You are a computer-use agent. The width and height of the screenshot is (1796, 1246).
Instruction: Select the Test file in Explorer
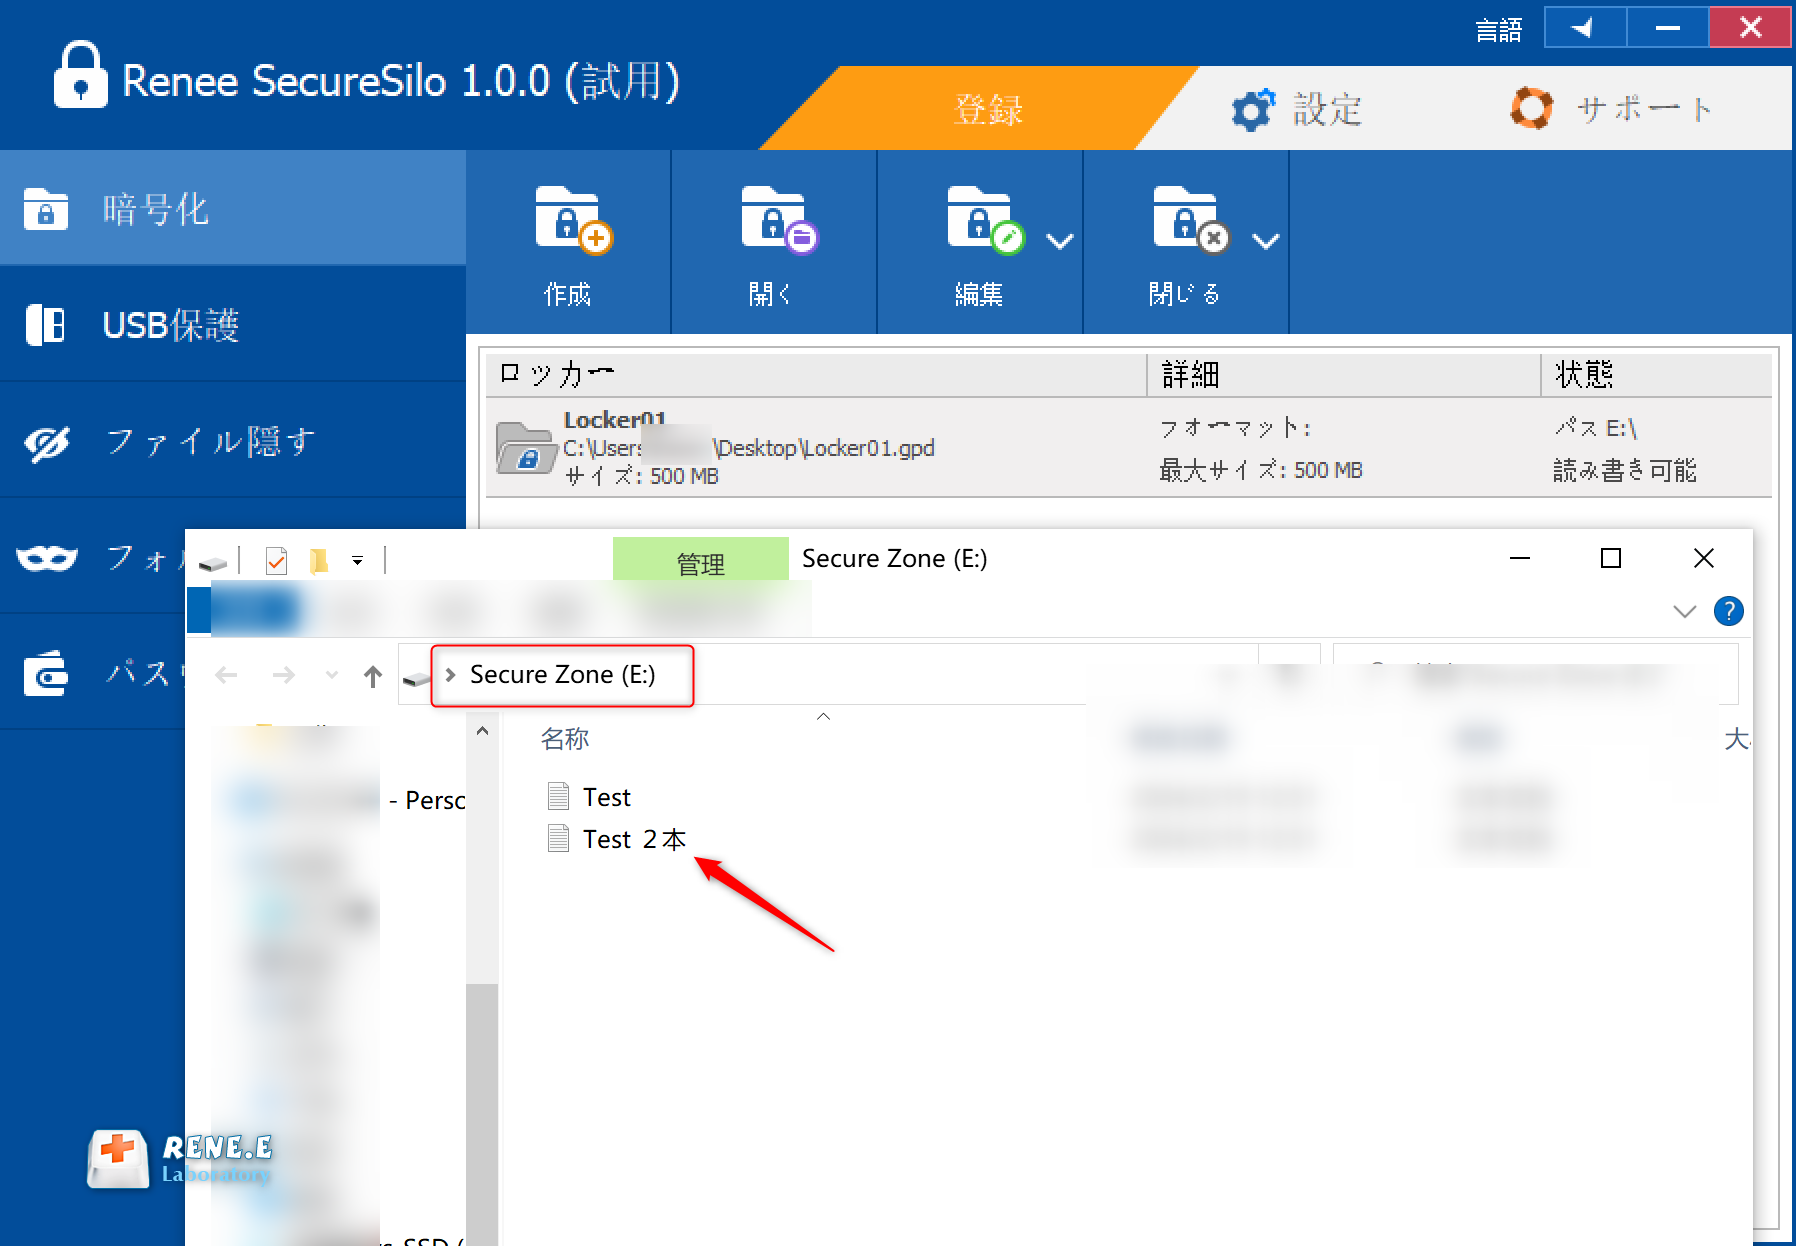[x=606, y=797]
